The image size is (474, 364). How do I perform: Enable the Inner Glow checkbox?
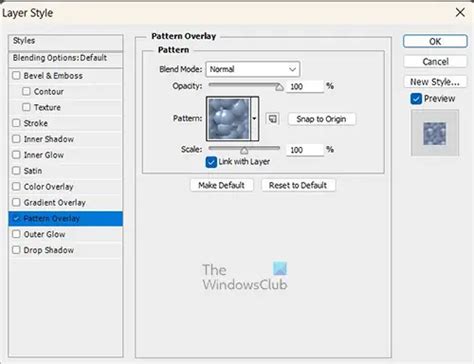16,155
